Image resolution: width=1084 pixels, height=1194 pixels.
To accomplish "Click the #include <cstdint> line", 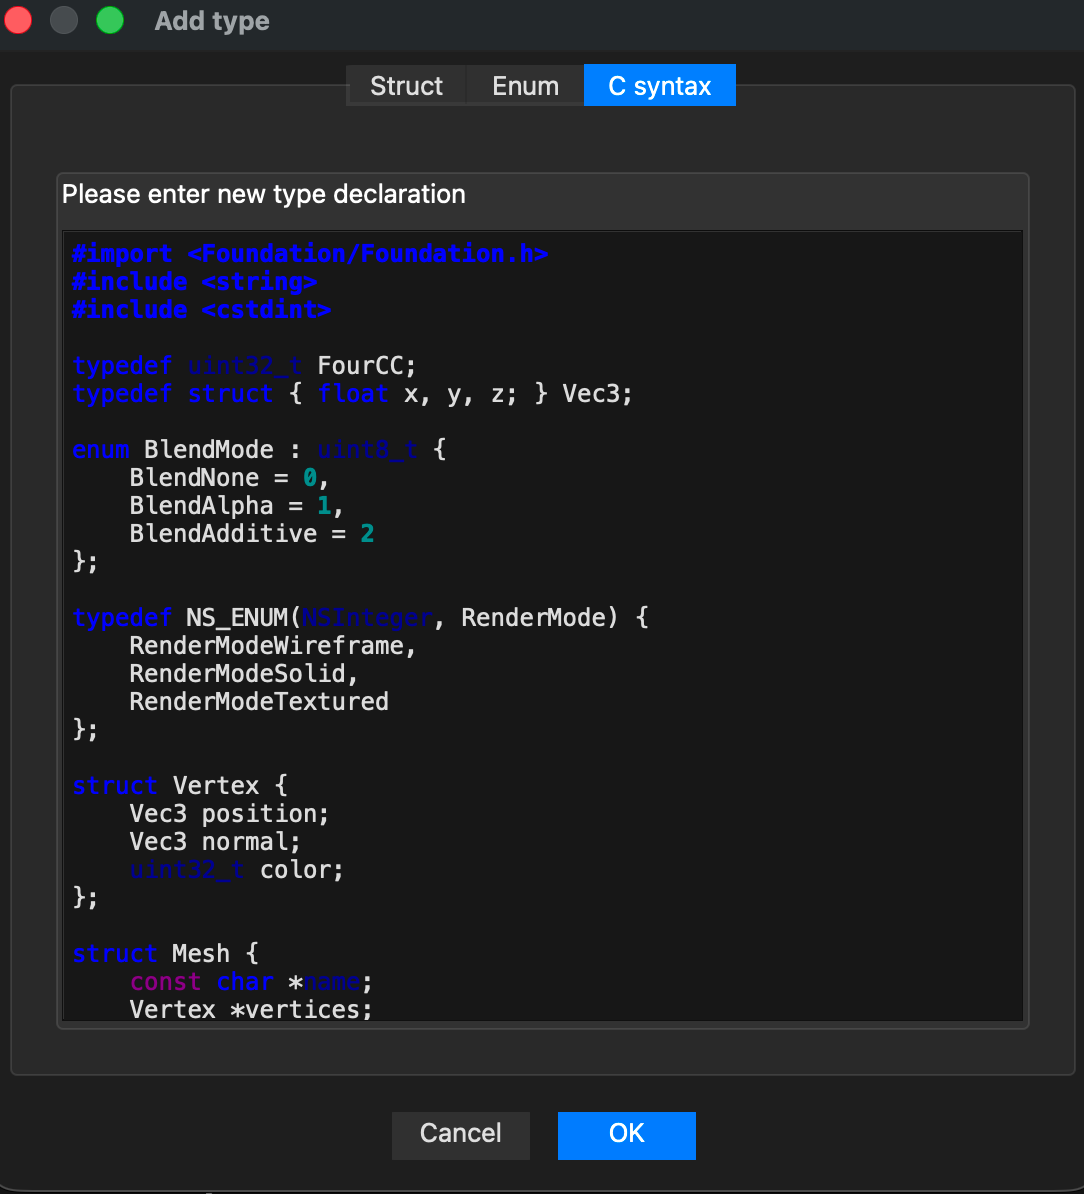I will (201, 310).
